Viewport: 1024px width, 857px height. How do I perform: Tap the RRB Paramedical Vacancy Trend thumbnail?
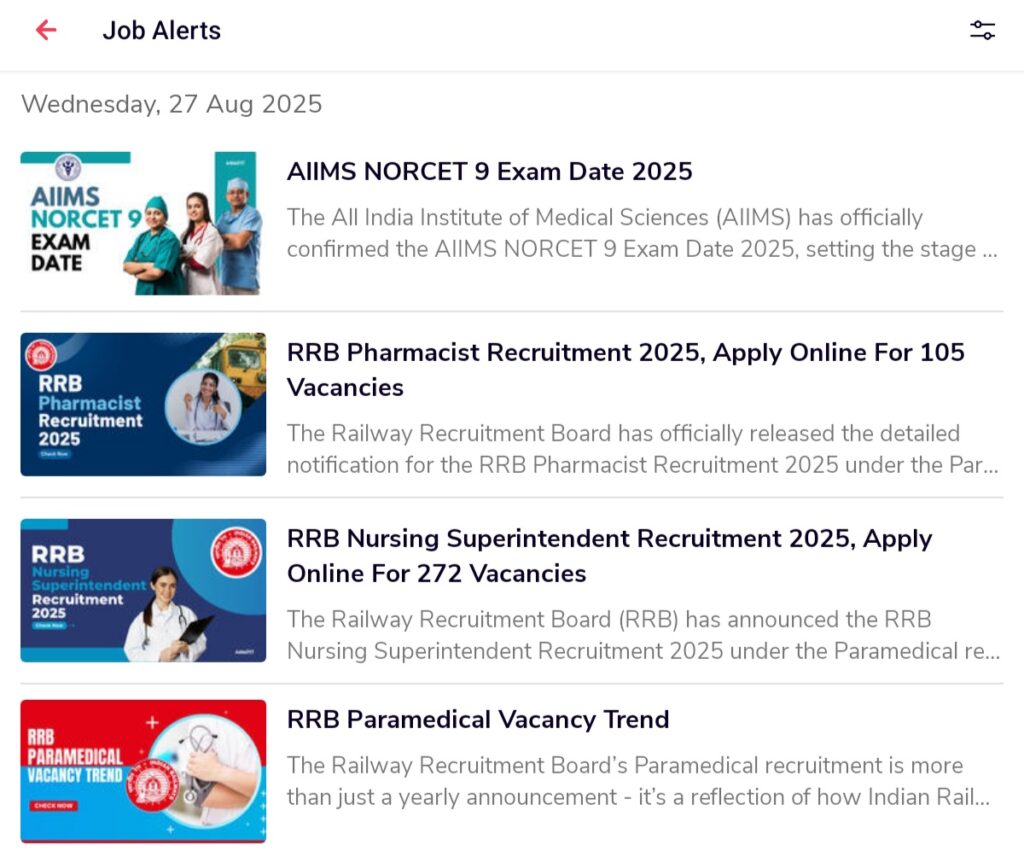point(143,770)
